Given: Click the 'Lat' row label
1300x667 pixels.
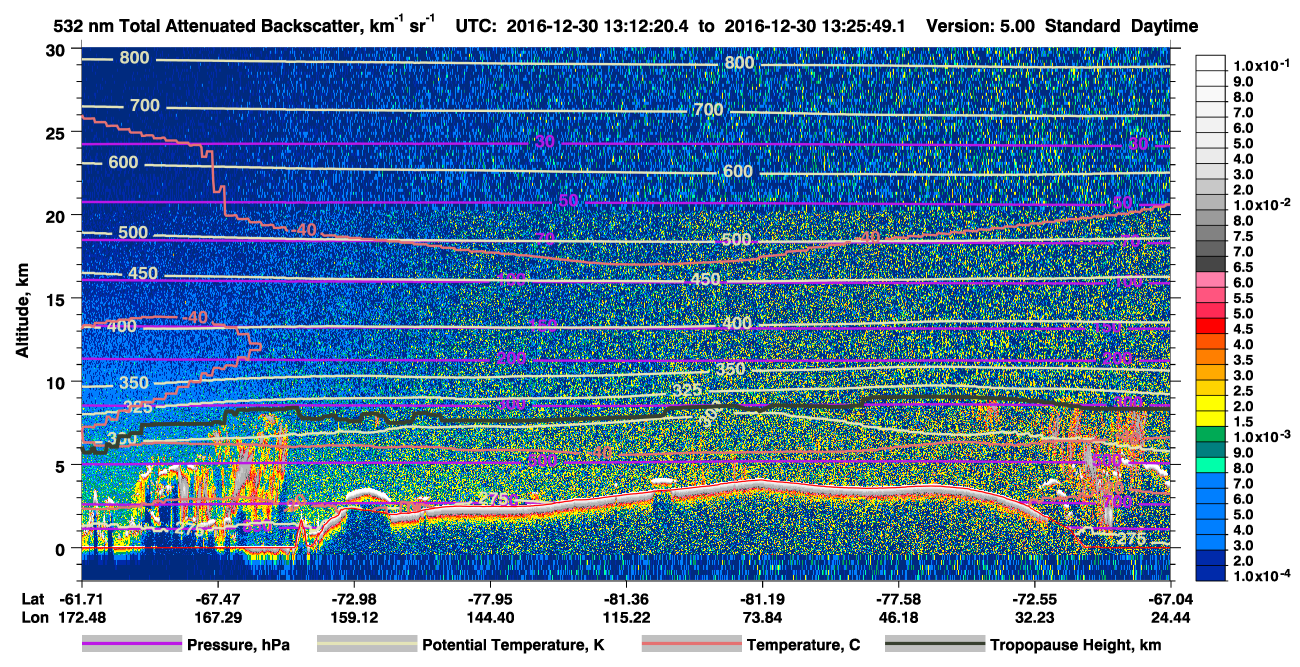Looking at the screenshot, I should pyautogui.click(x=32, y=600).
